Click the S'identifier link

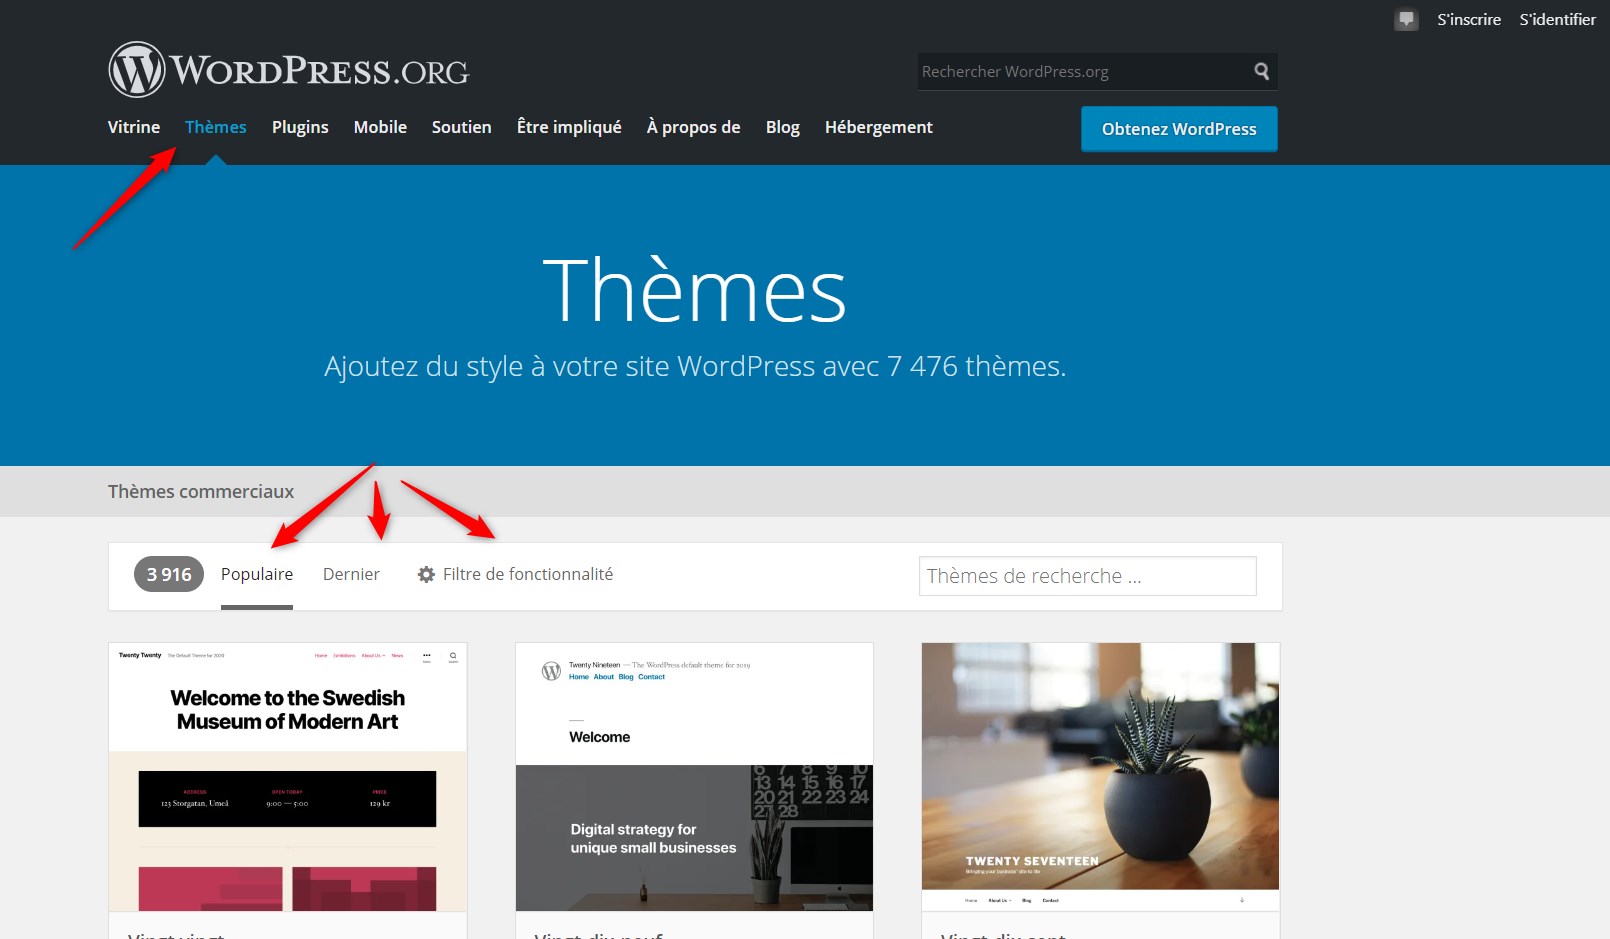[1557, 19]
